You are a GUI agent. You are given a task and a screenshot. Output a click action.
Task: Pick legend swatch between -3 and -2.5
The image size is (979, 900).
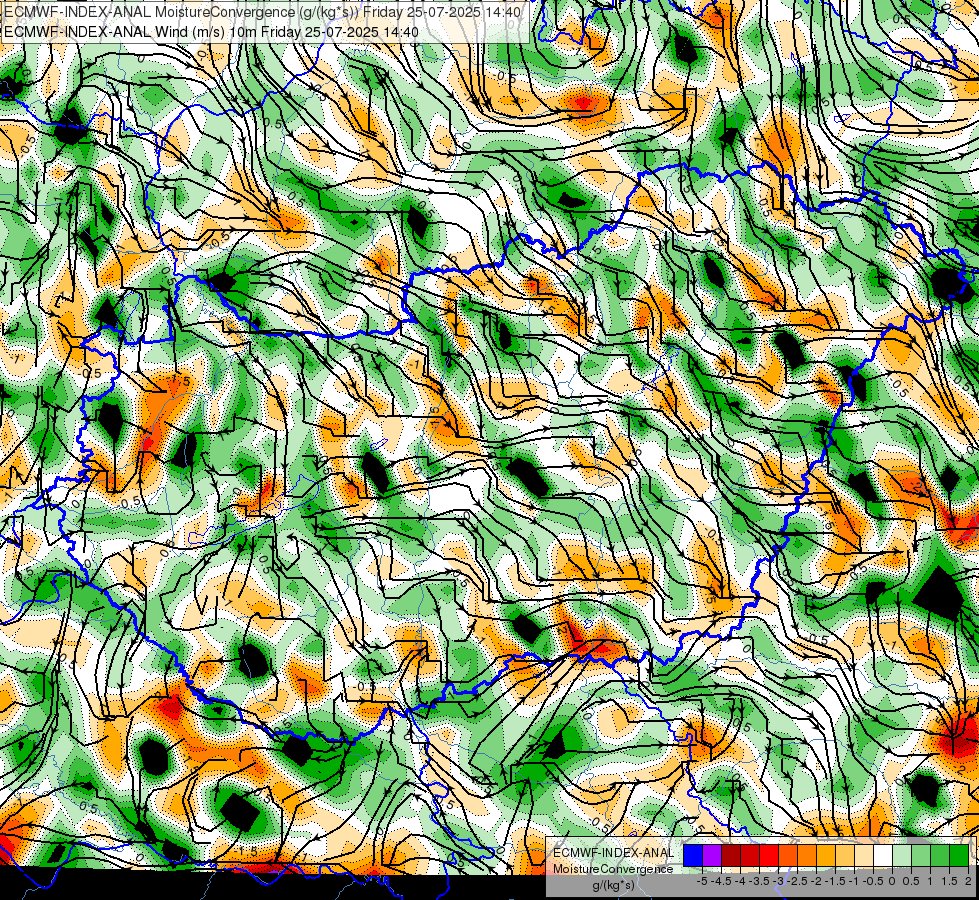[788, 856]
